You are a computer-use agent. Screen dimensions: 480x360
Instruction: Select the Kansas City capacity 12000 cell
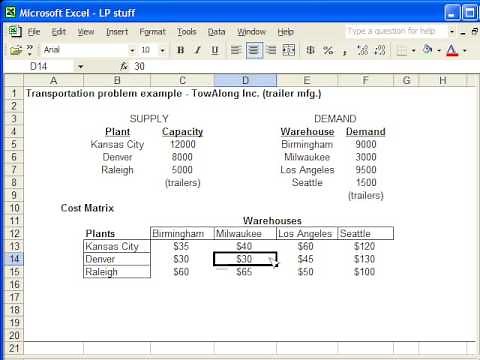pyautogui.click(x=182, y=144)
